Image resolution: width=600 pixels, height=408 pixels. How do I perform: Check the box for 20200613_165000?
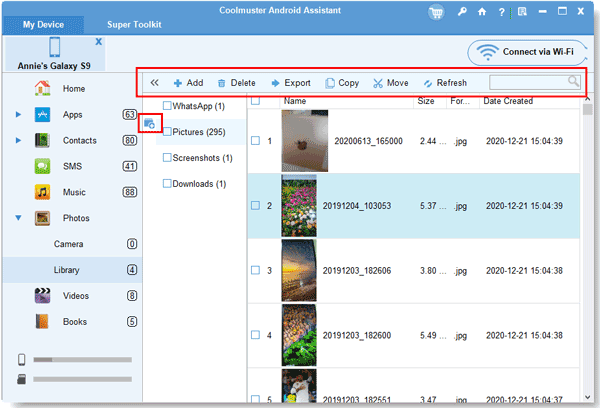[x=255, y=141]
